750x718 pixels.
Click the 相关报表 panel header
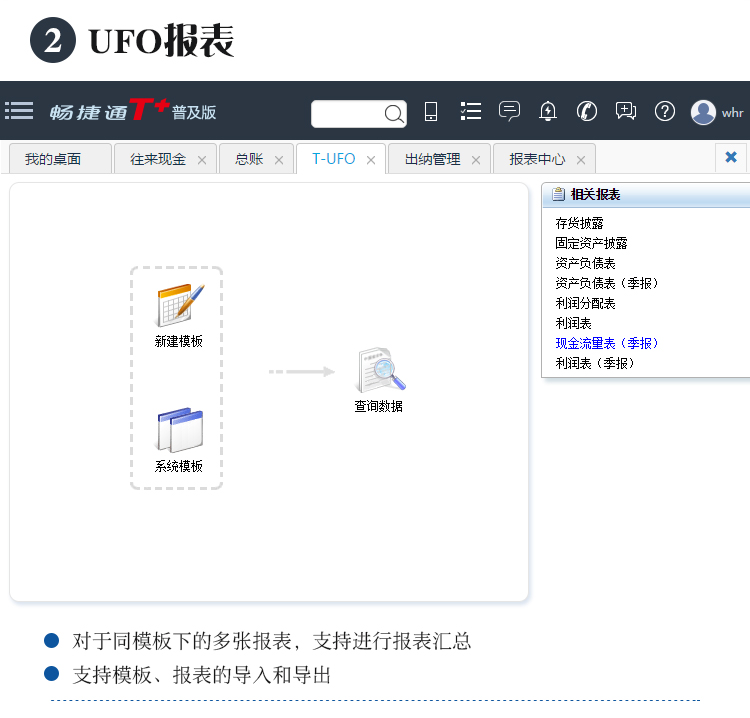[x=646, y=195]
